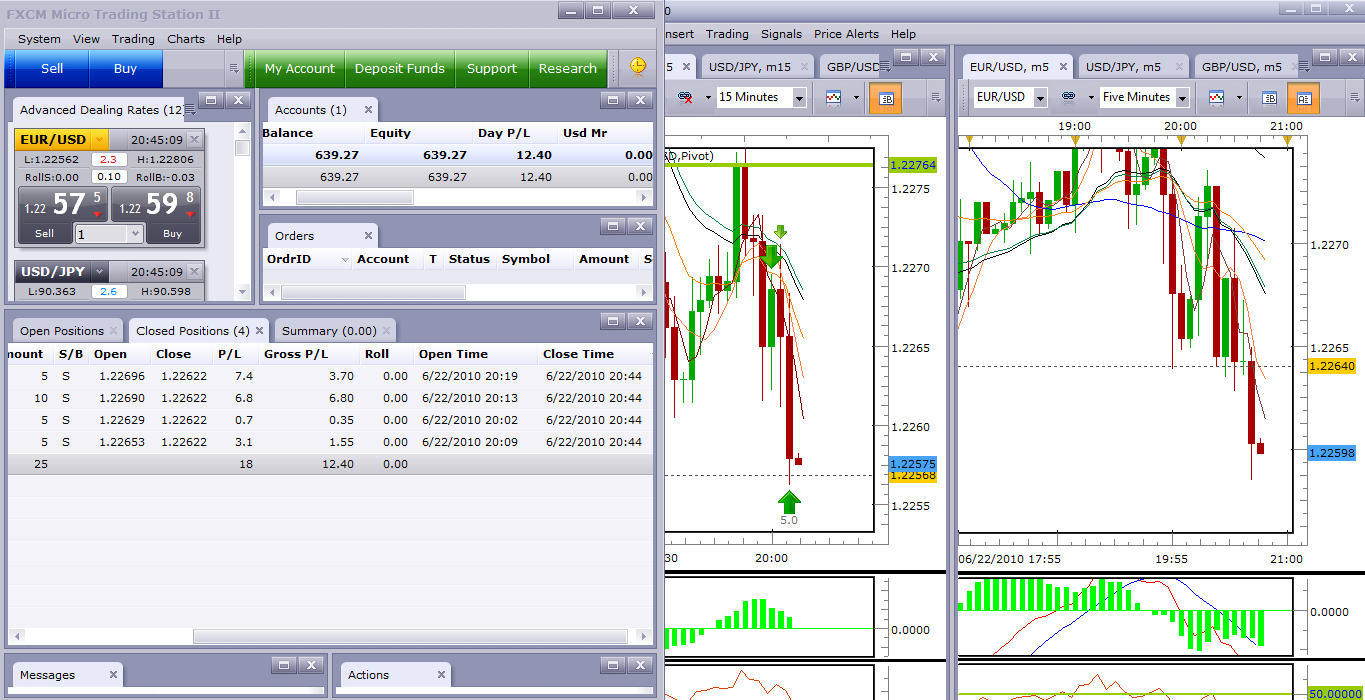Open the 15 Minutes chart toolbar overflow icon
This screenshot has width=1365, height=700.
point(936,97)
